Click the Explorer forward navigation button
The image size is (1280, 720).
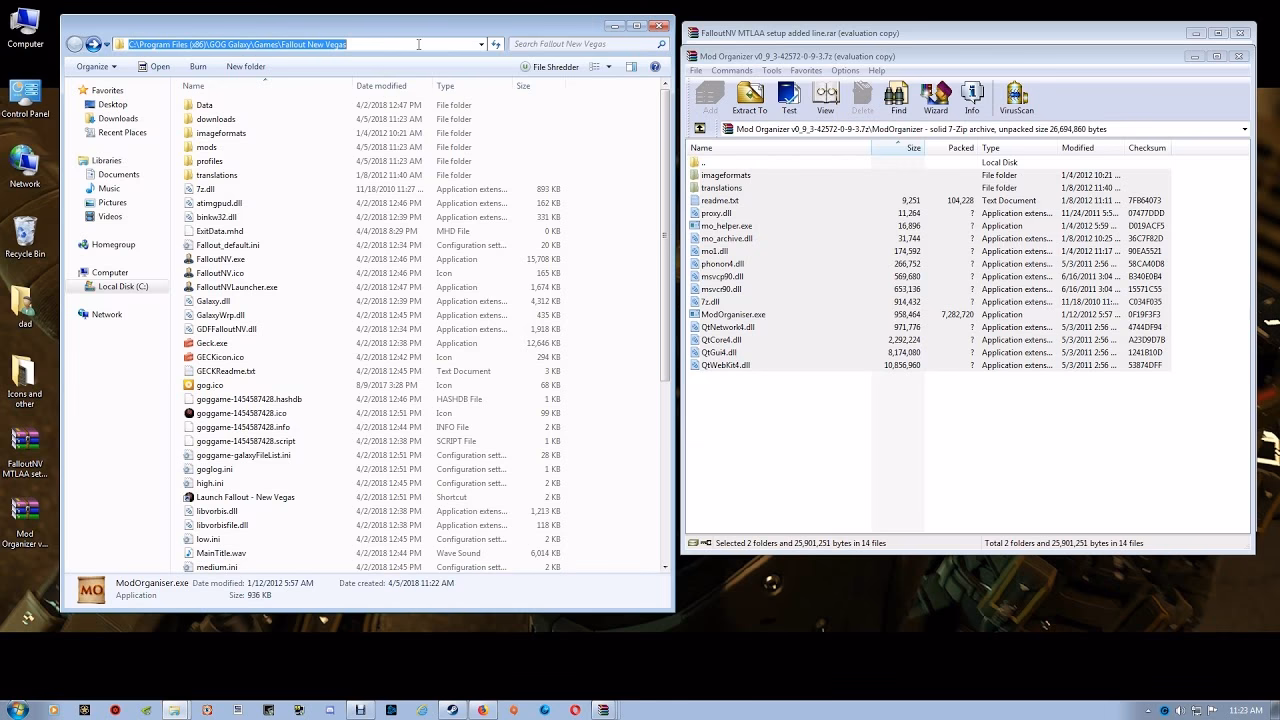[93, 44]
